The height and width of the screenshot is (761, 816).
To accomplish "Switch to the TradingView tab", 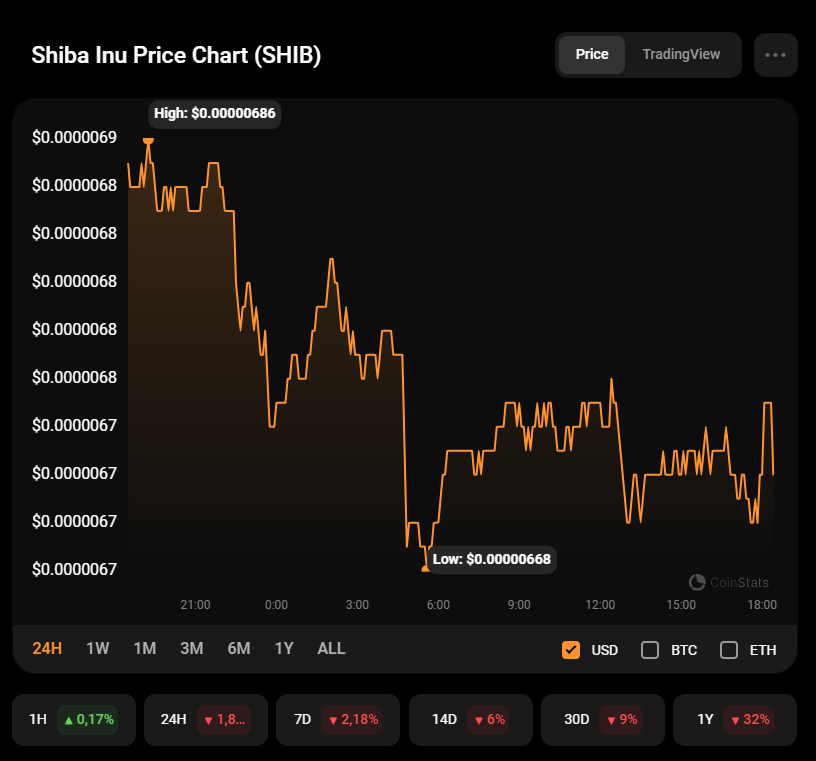I will tap(681, 55).
